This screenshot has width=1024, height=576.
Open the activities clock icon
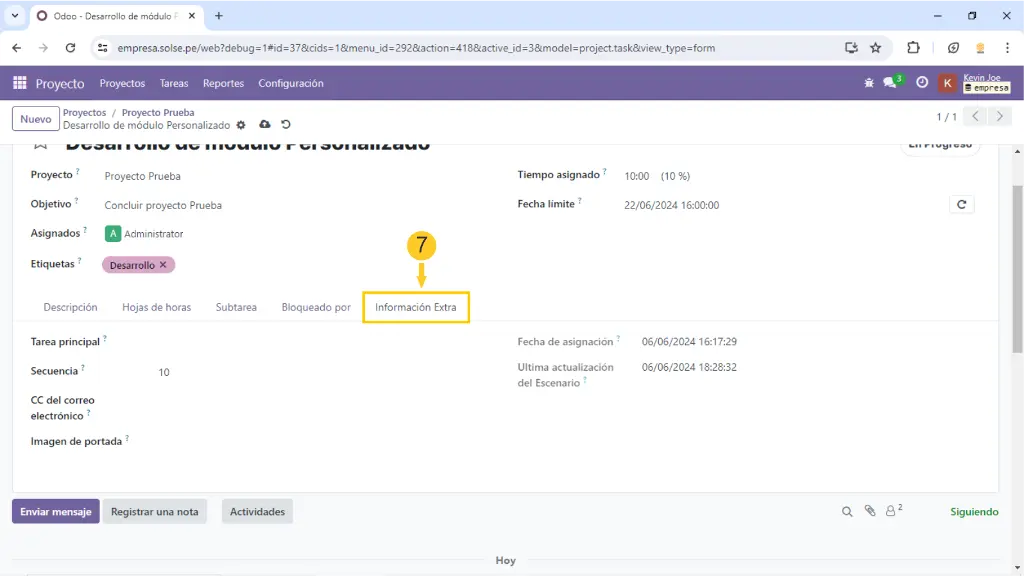[x=922, y=84]
